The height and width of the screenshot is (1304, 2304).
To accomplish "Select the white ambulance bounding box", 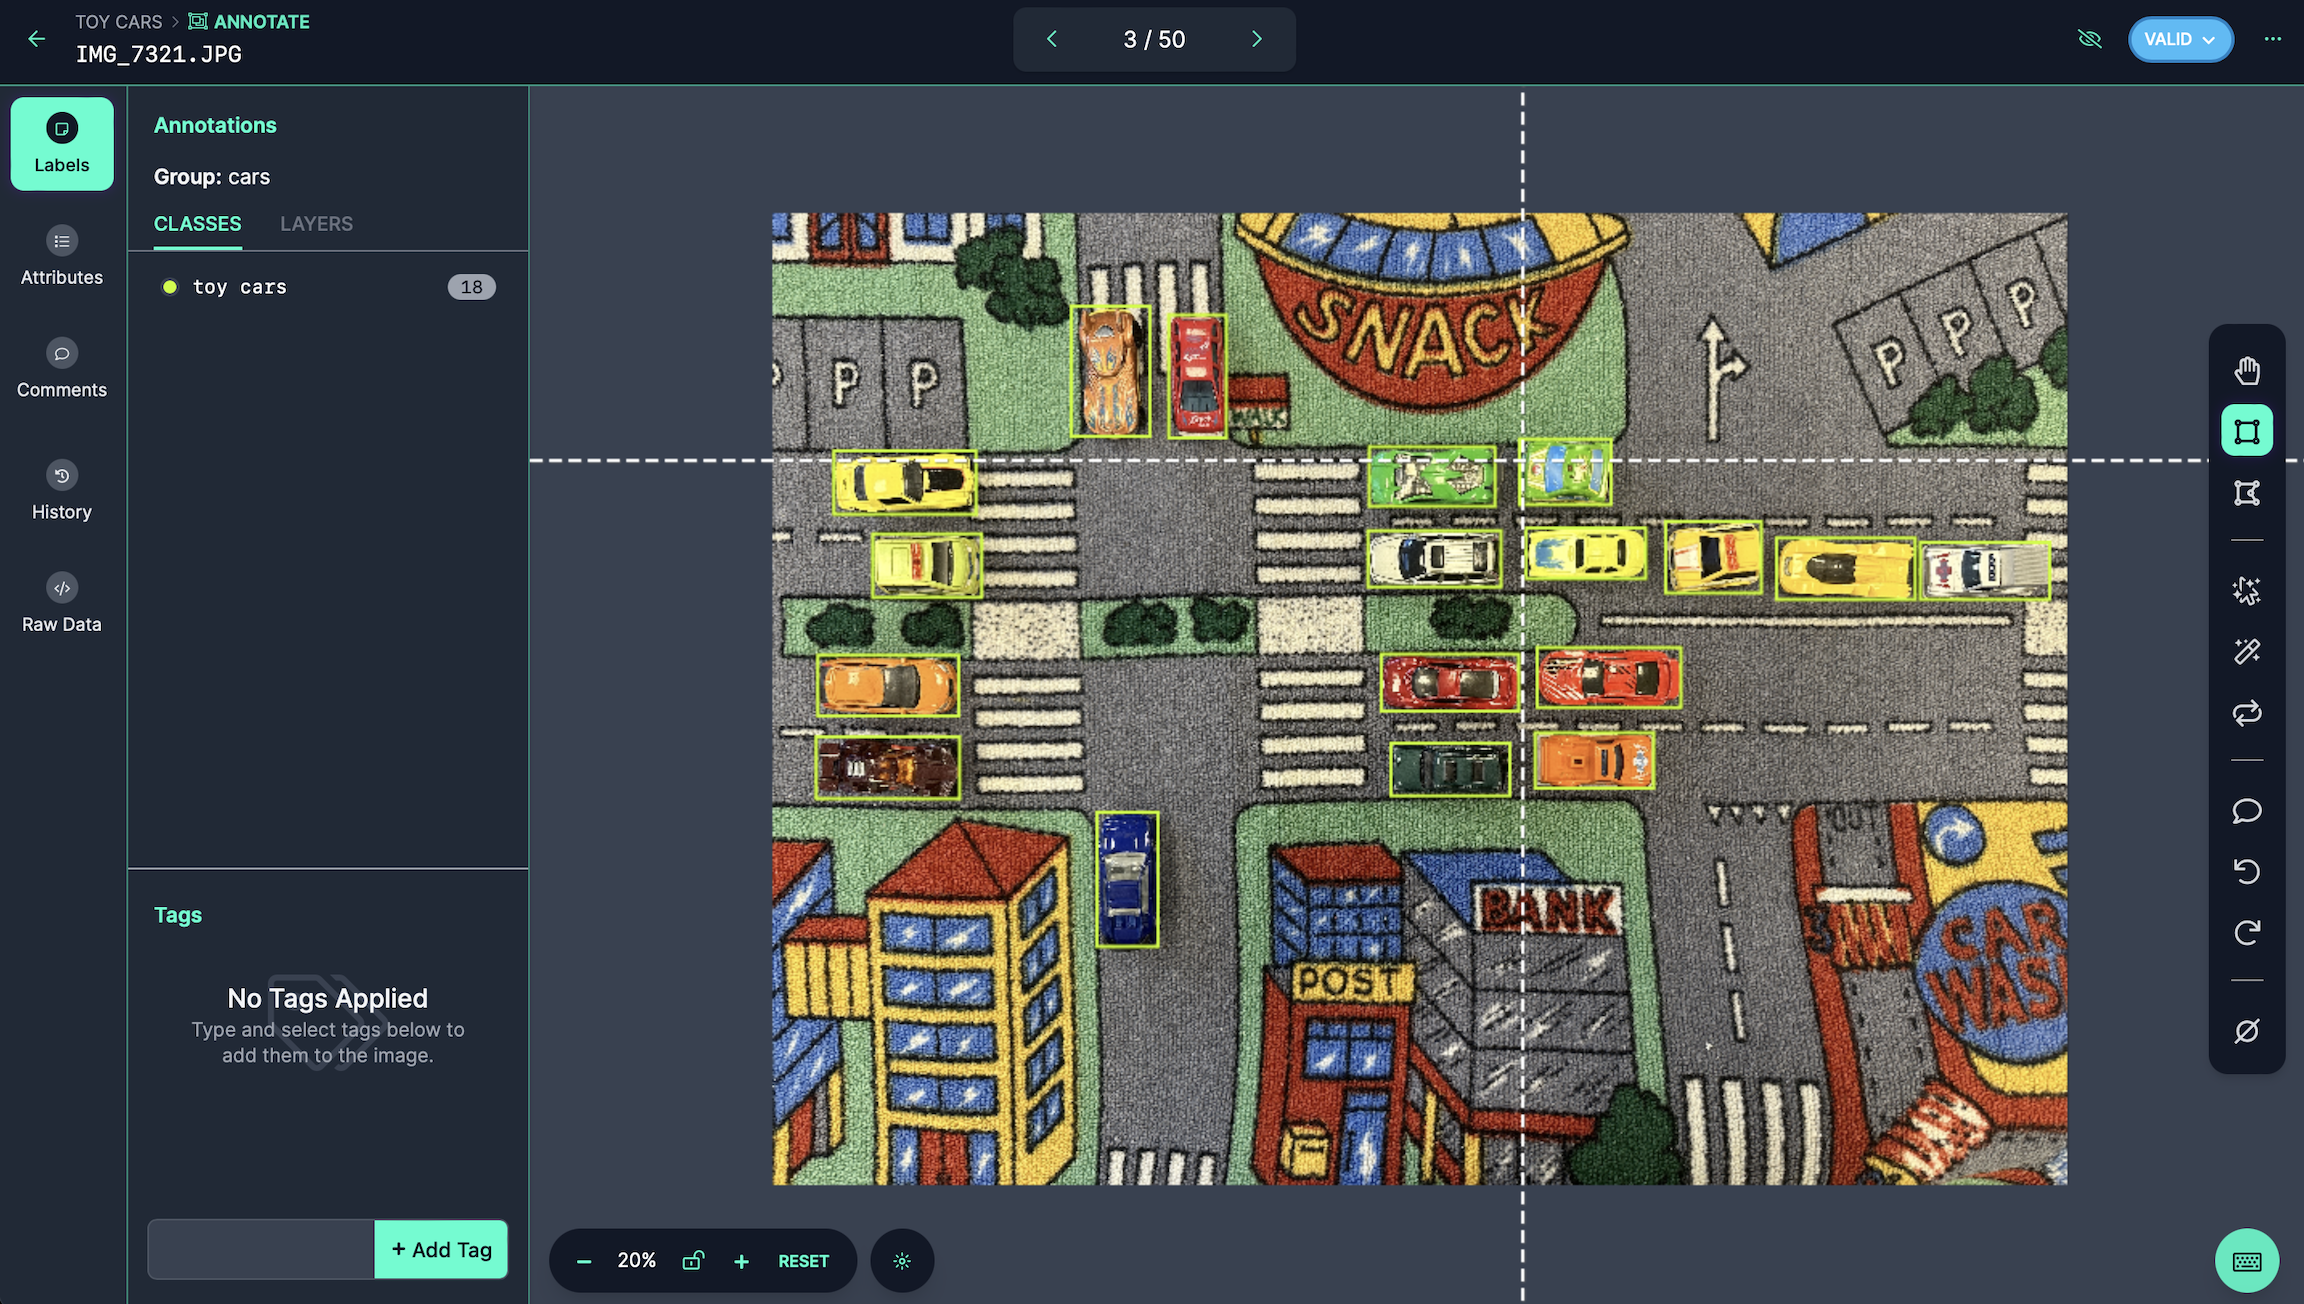I will [x=1984, y=570].
